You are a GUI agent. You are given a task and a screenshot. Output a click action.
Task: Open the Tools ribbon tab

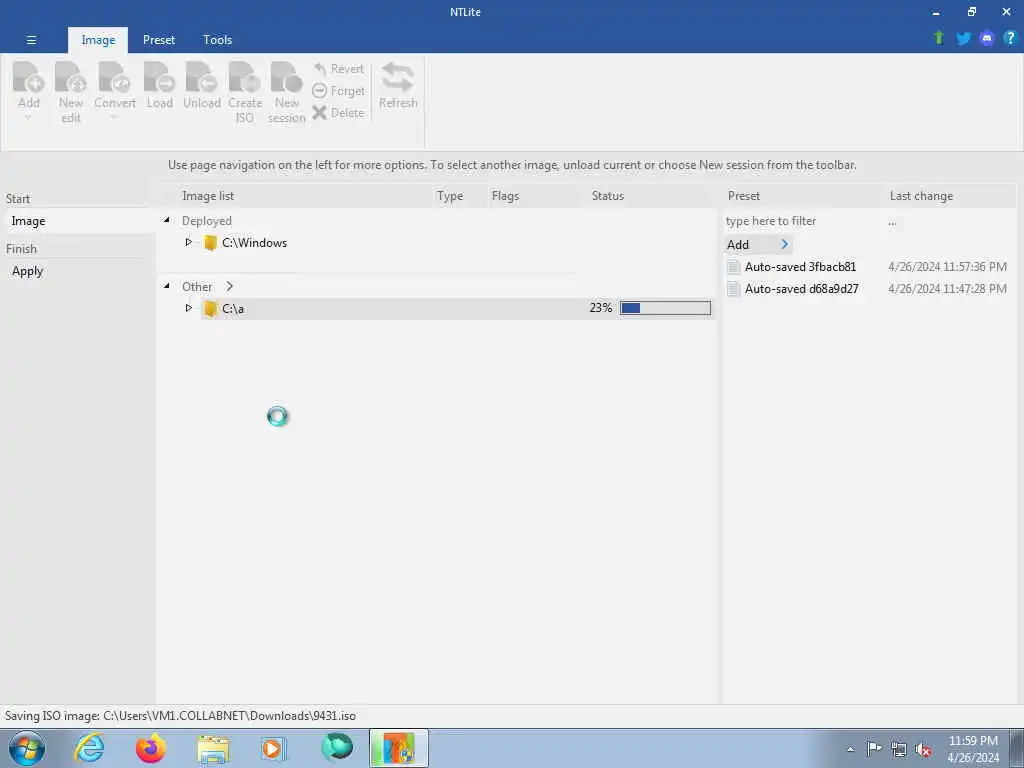click(217, 40)
